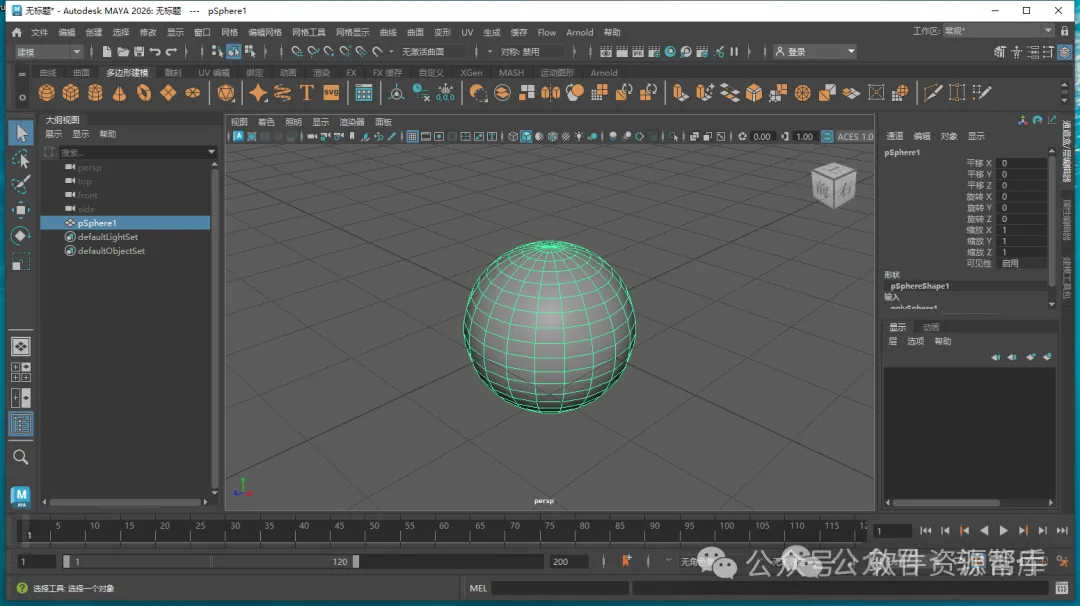This screenshot has width=1080, height=606.
Task: Switch to the 雕刻 shelf tab
Action: pos(173,73)
